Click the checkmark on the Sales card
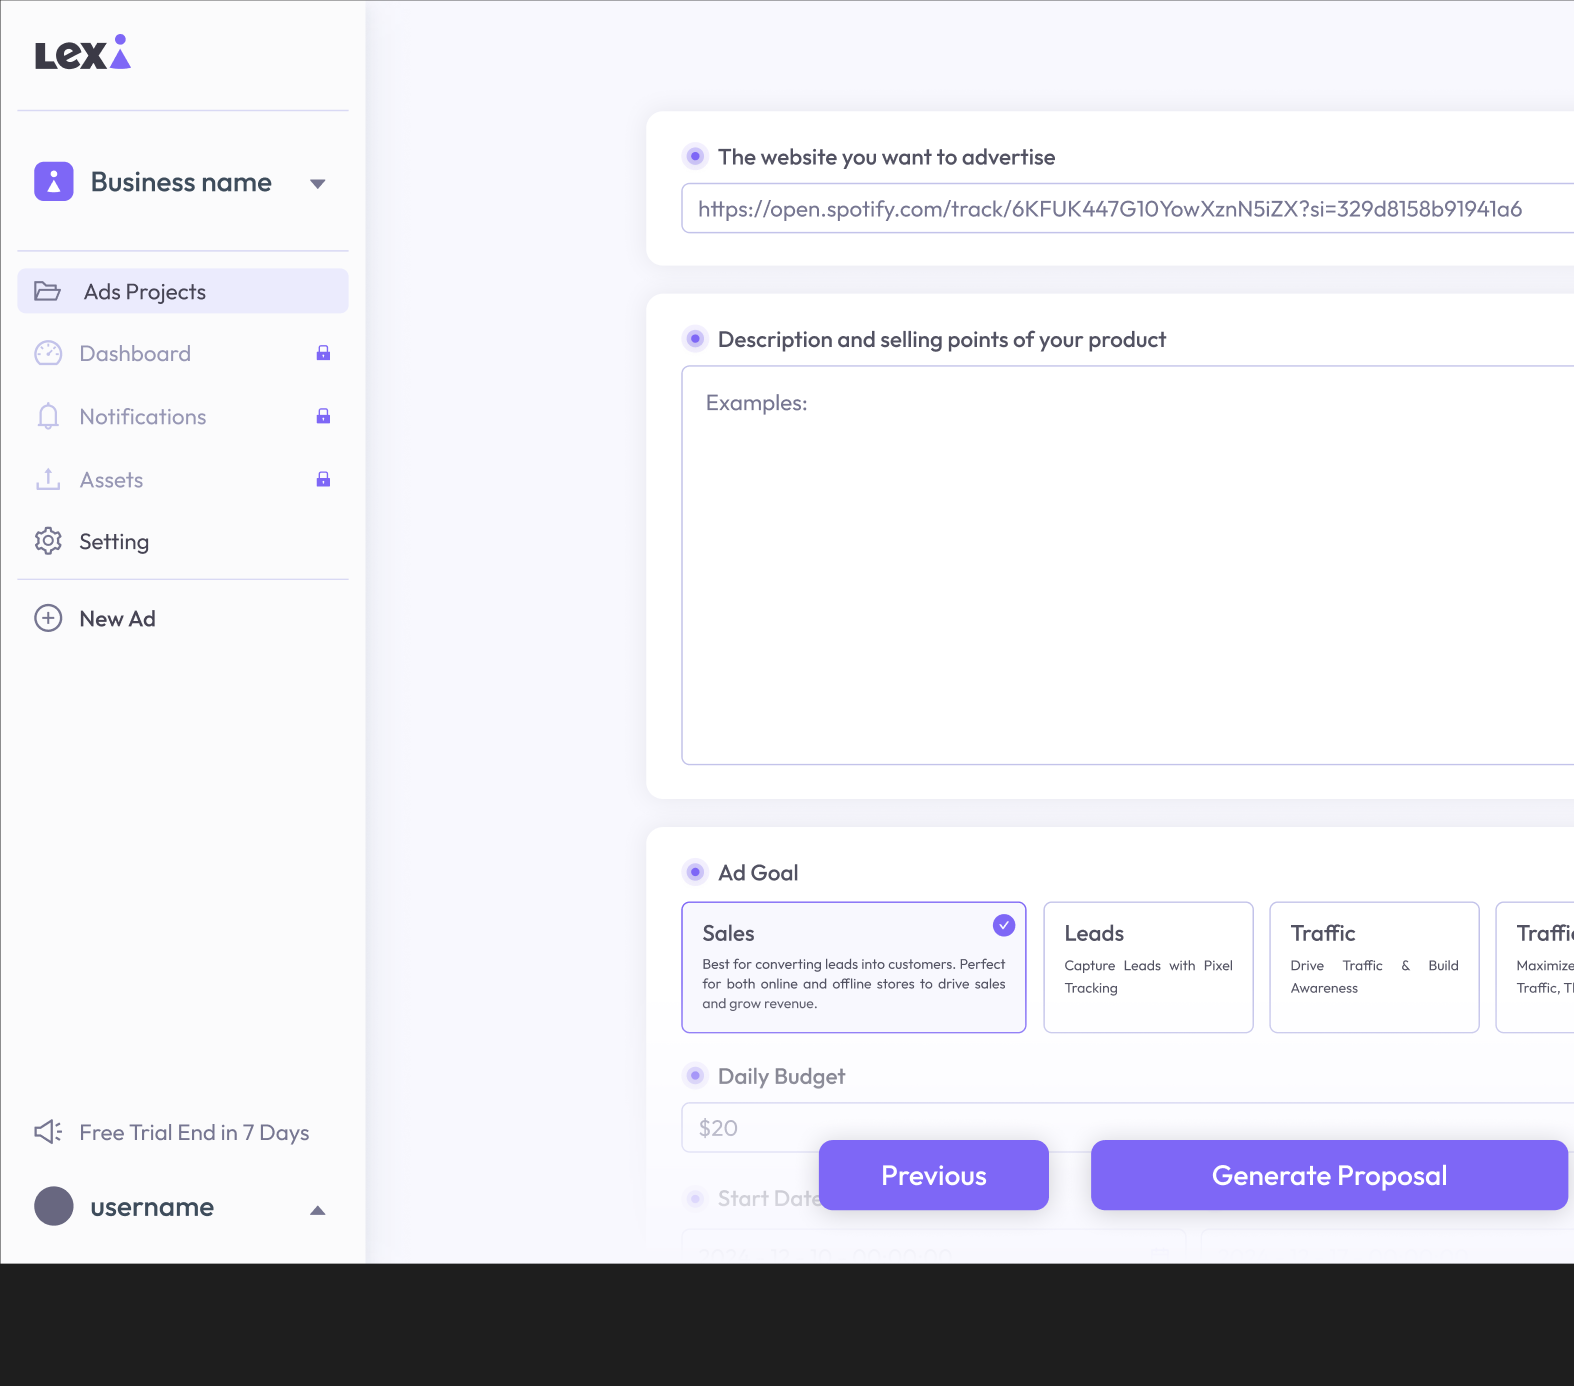Image resolution: width=1574 pixels, height=1386 pixels. click(x=1004, y=925)
